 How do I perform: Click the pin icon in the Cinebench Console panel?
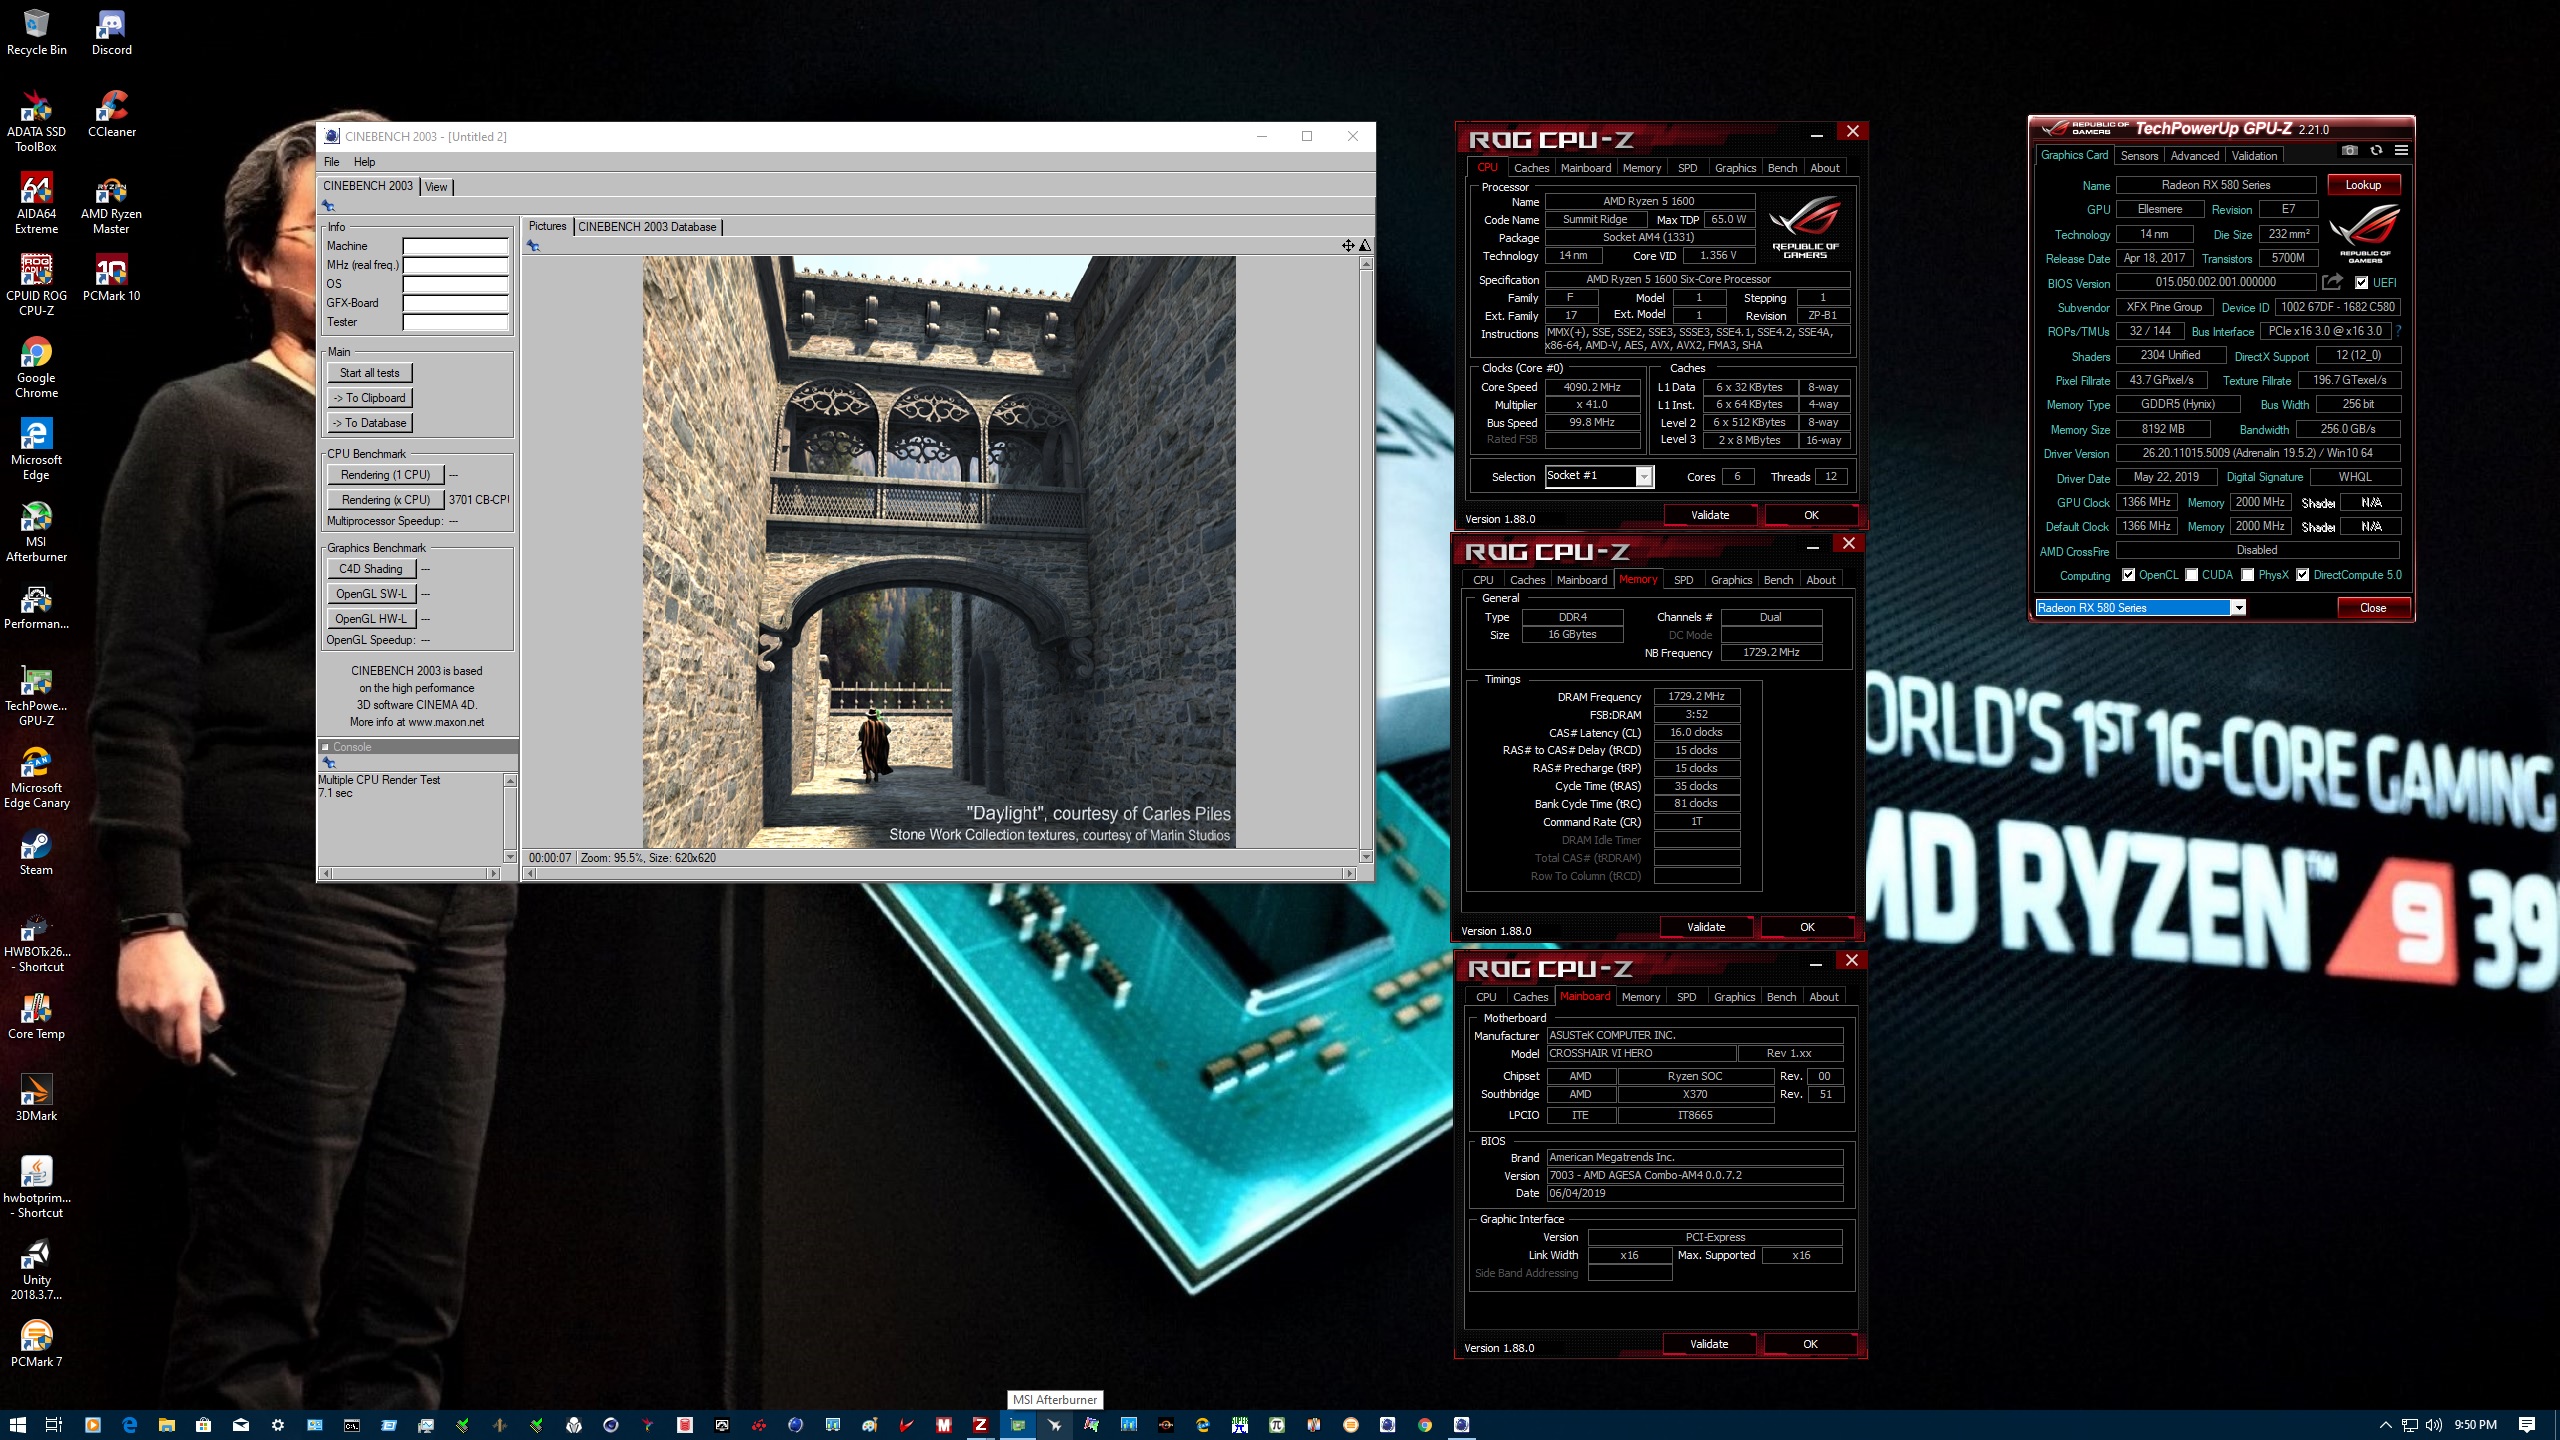tap(328, 763)
